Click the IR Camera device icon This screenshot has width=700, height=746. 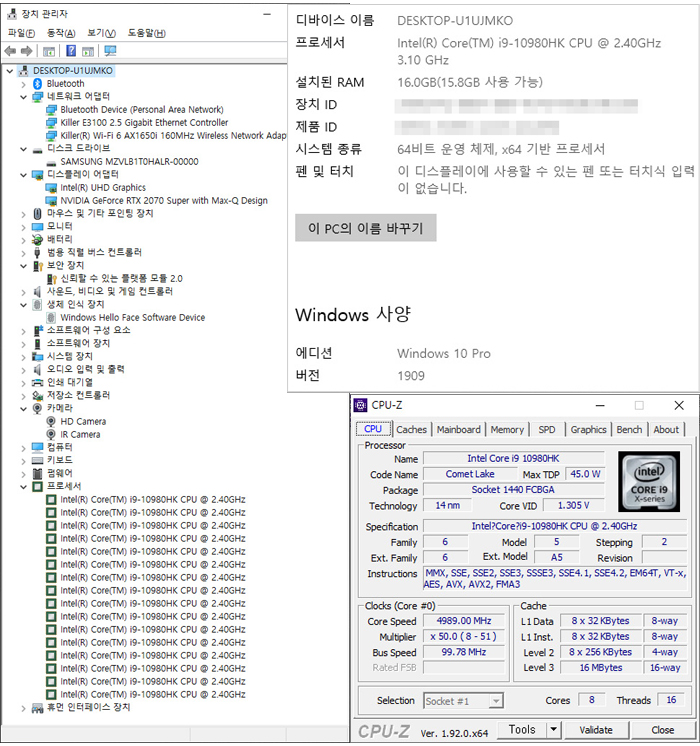[x=51, y=434]
